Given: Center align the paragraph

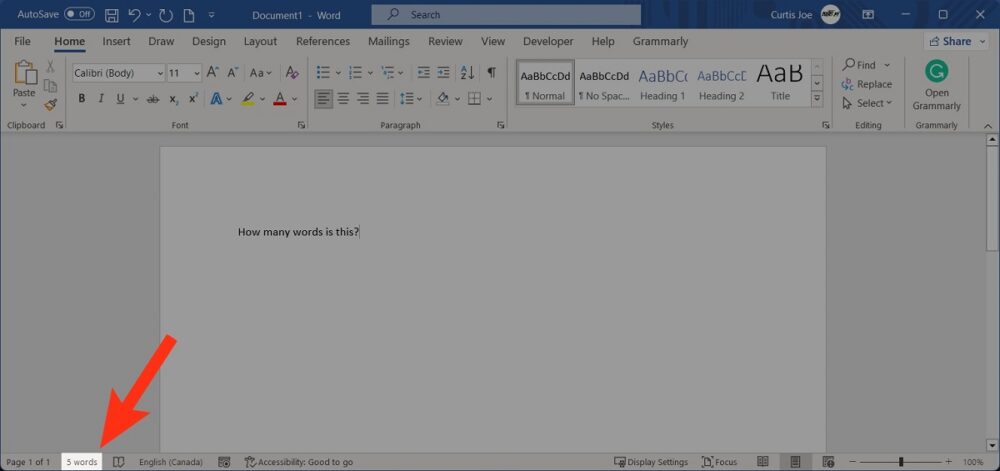Looking at the screenshot, I should click(343, 99).
